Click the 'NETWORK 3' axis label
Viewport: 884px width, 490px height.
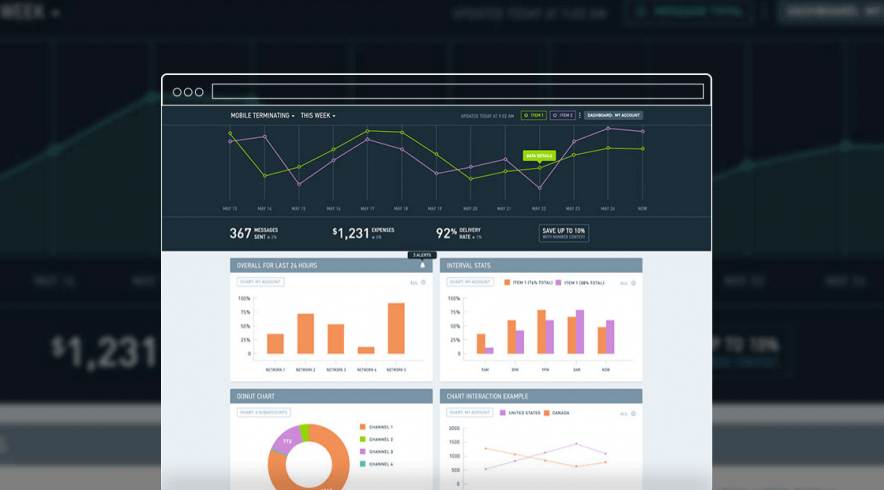[336, 370]
